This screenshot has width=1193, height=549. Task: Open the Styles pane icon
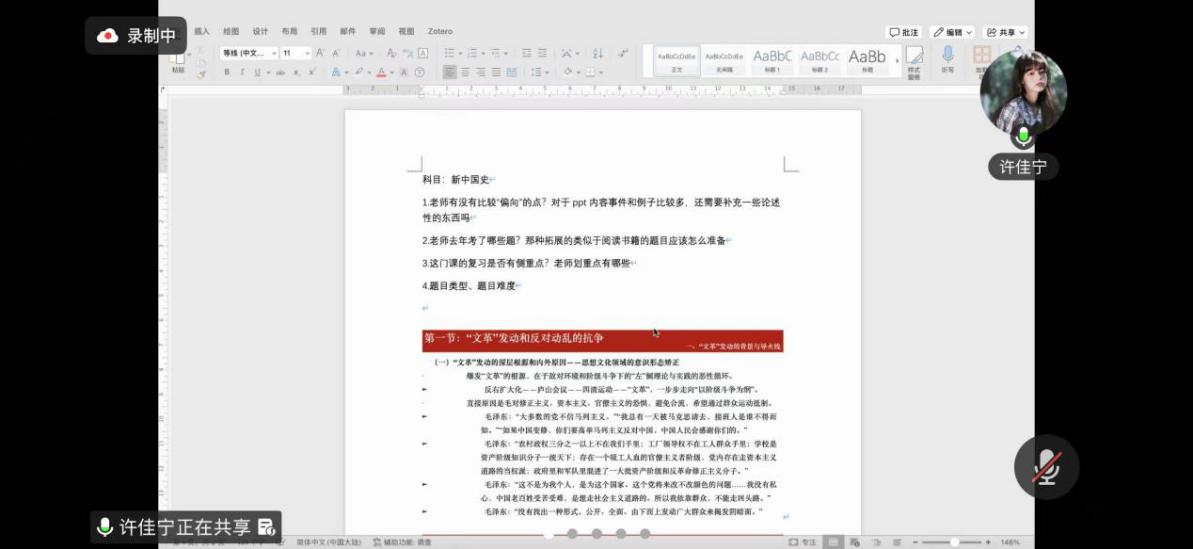coord(914,58)
